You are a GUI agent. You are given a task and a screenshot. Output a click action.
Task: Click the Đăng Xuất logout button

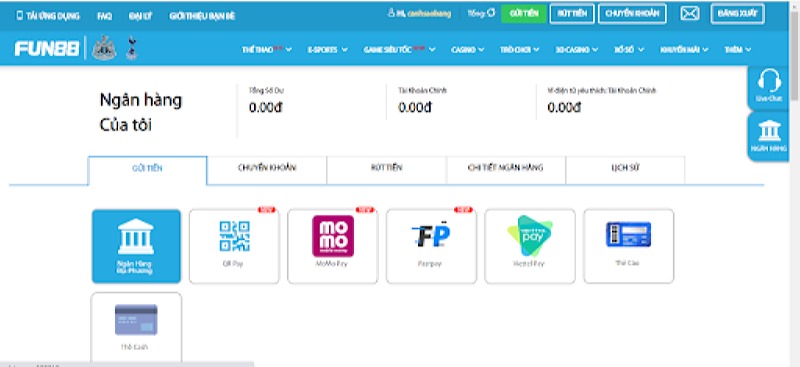click(x=737, y=14)
